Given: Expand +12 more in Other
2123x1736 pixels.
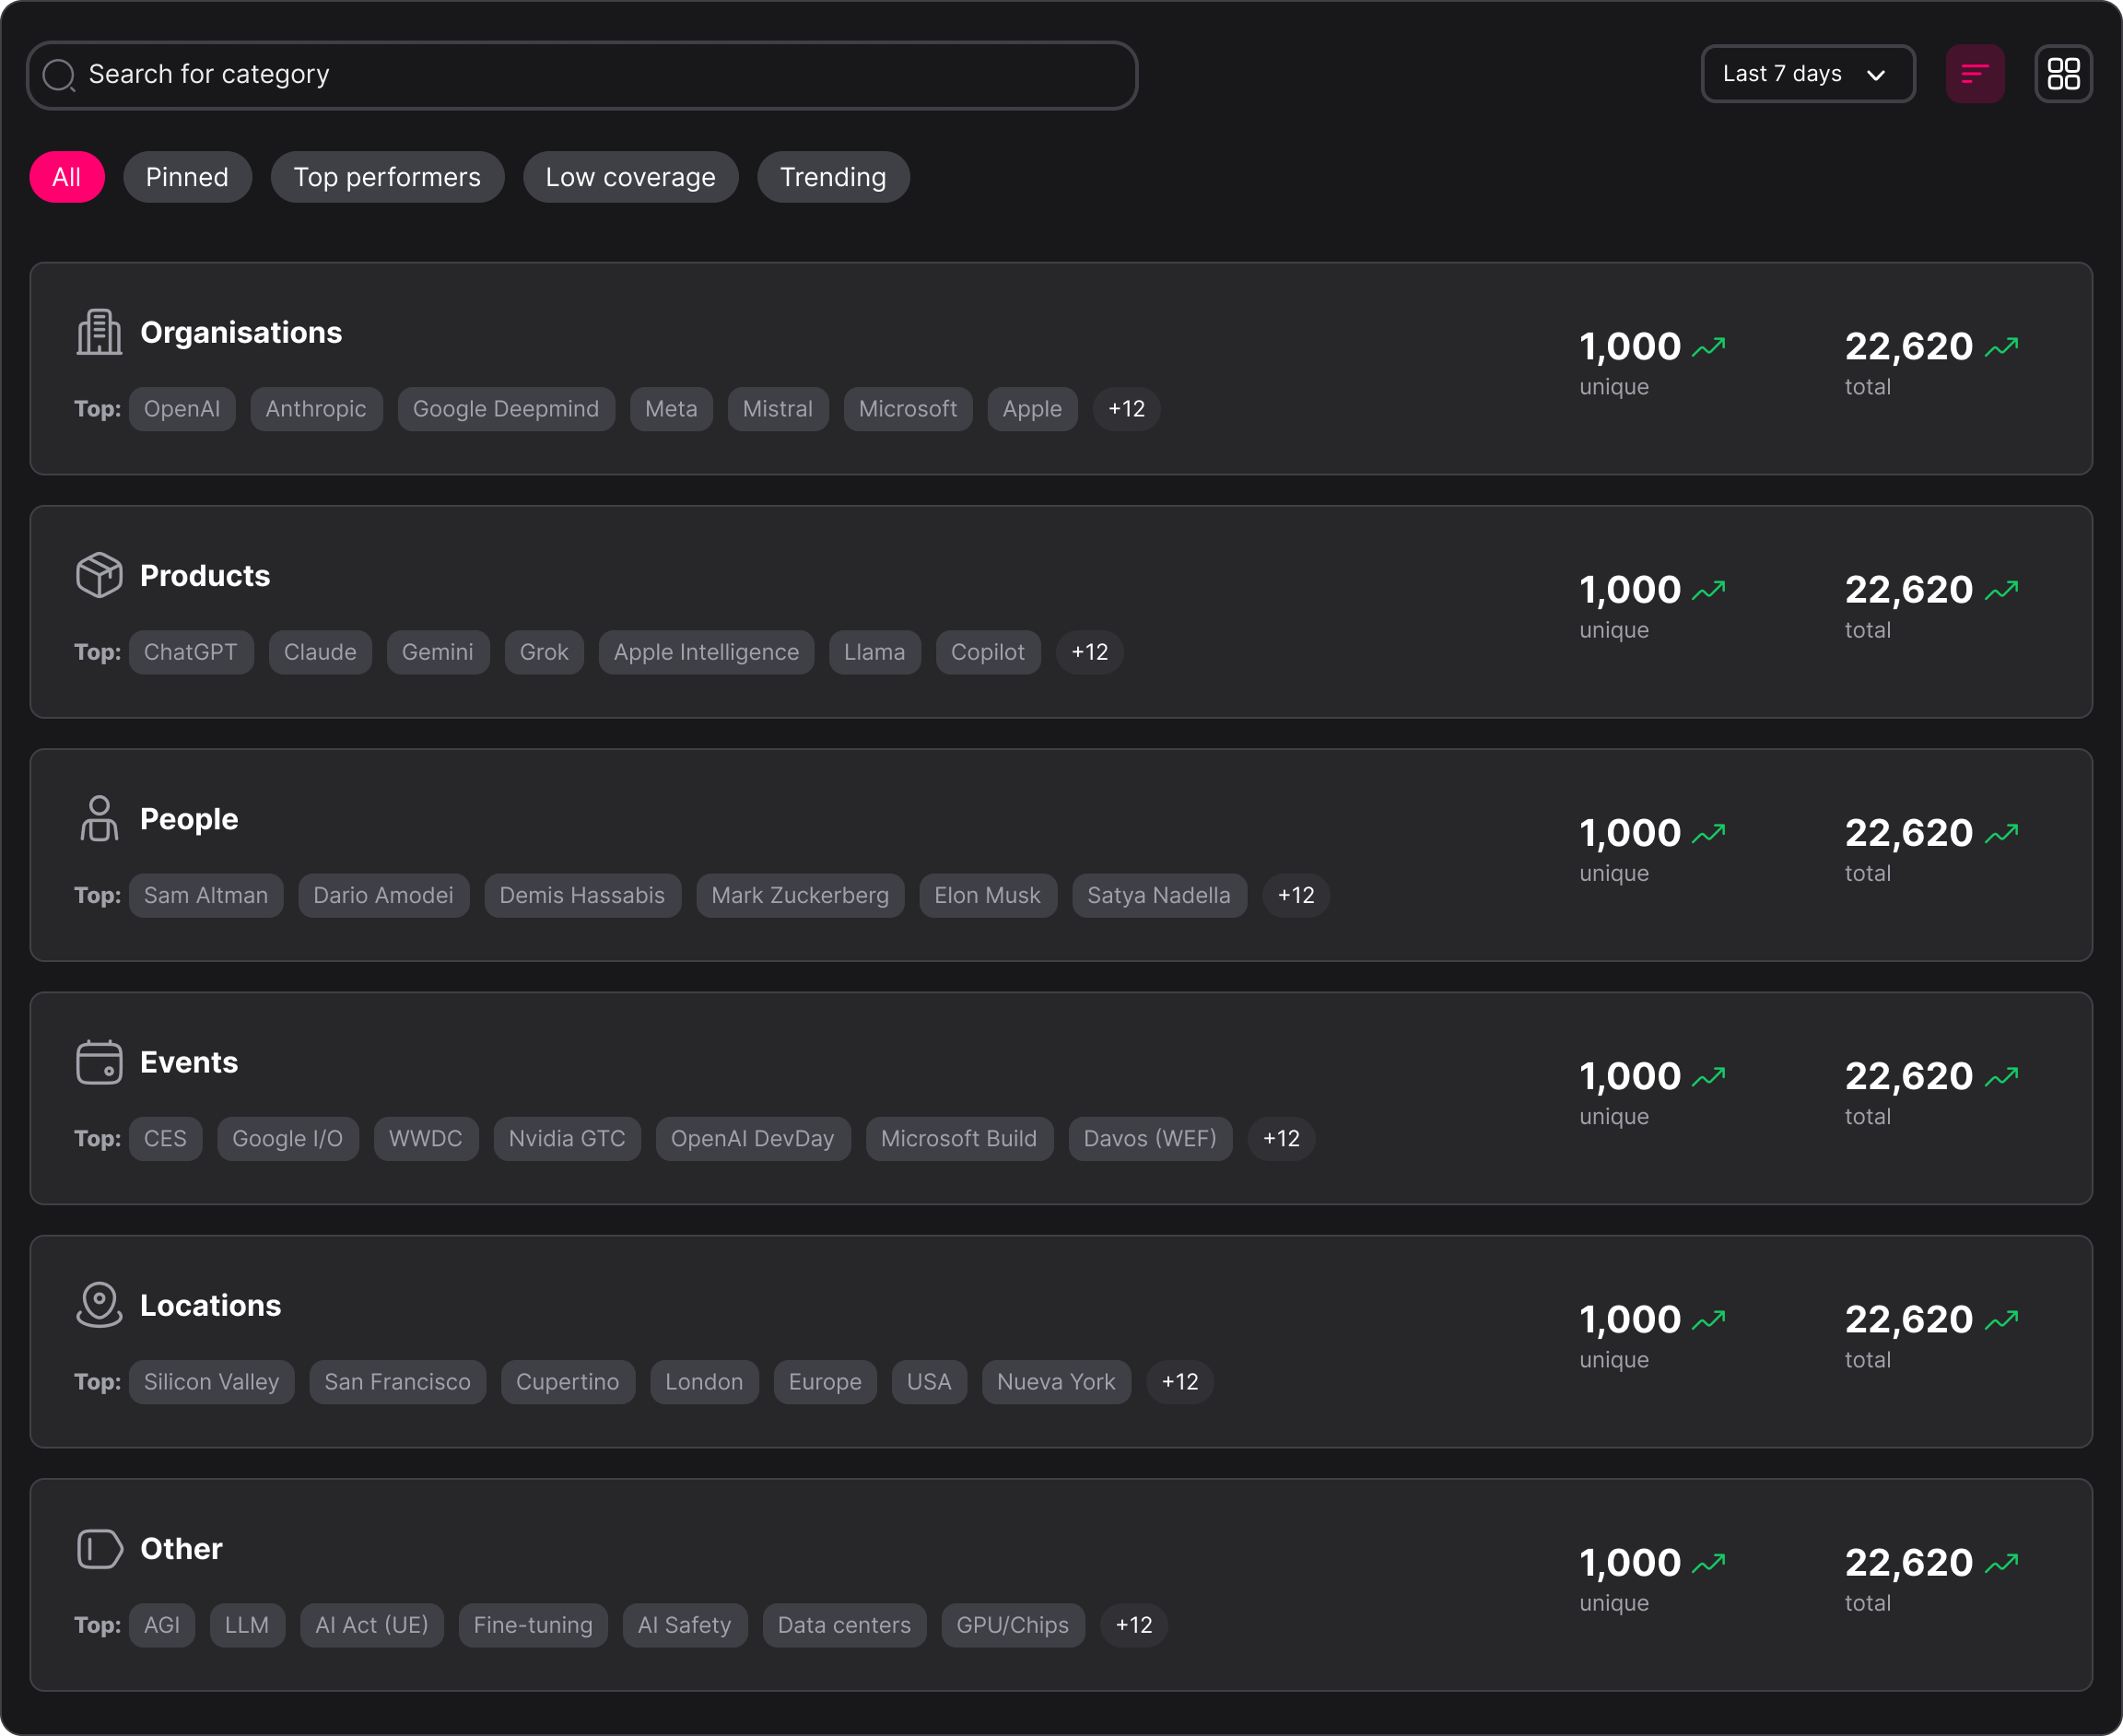Looking at the screenshot, I should [1134, 1625].
